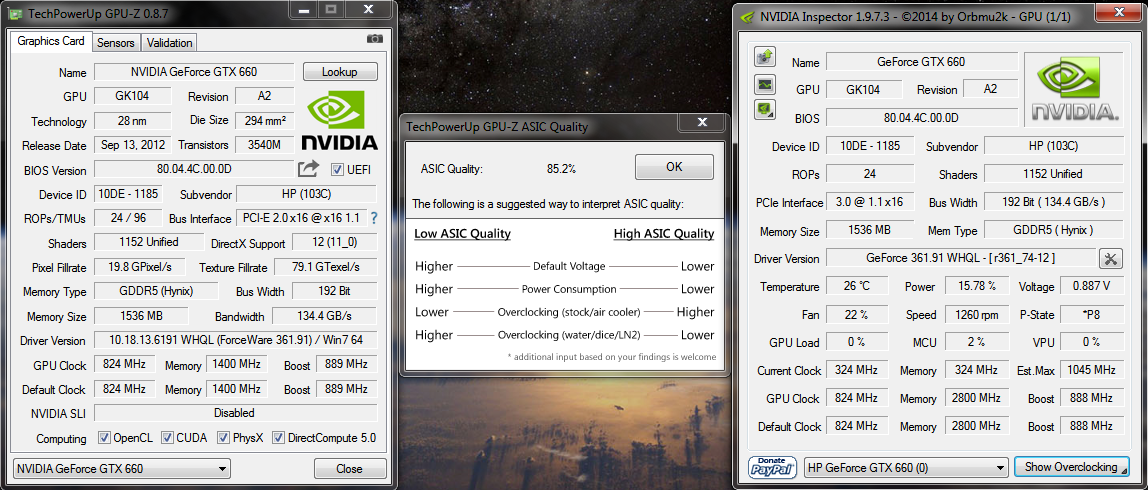1148x490 pixels.
Task: Click the NVIDIA logo in GPU-Z
Action: coord(340,122)
